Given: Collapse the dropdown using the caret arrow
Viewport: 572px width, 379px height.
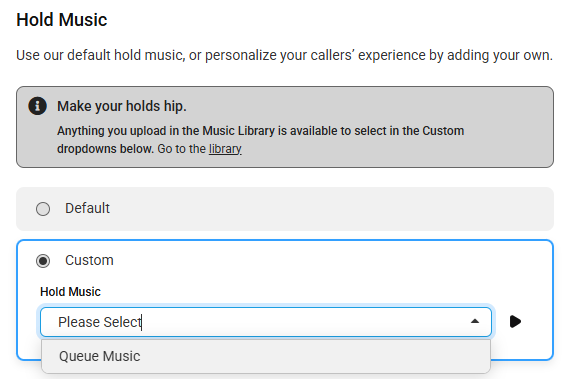Looking at the screenshot, I should click(x=475, y=321).
